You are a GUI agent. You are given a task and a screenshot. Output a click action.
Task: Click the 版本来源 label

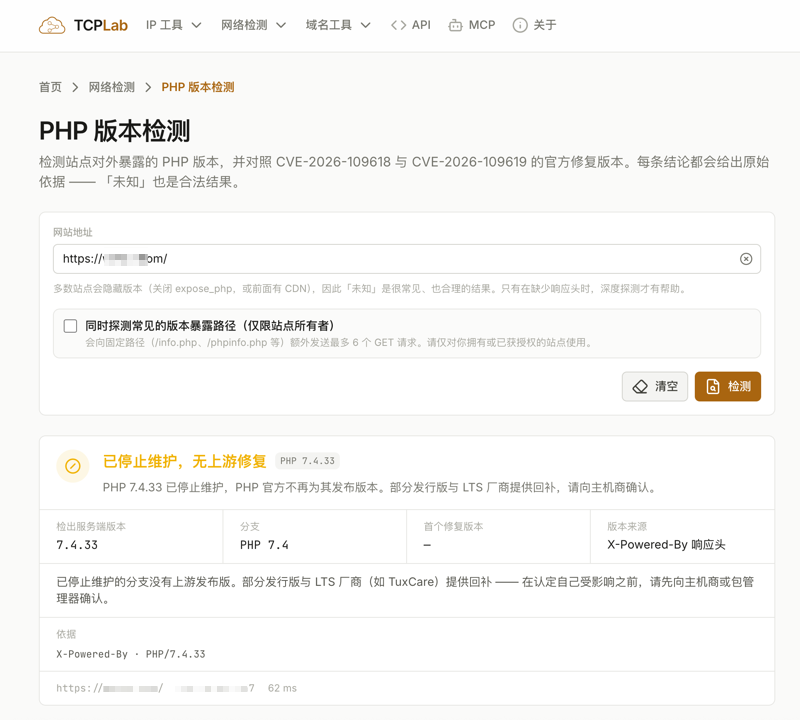pos(627,527)
